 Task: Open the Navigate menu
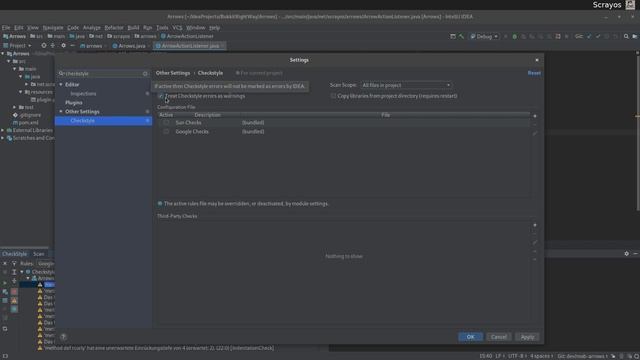pos(53,28)
